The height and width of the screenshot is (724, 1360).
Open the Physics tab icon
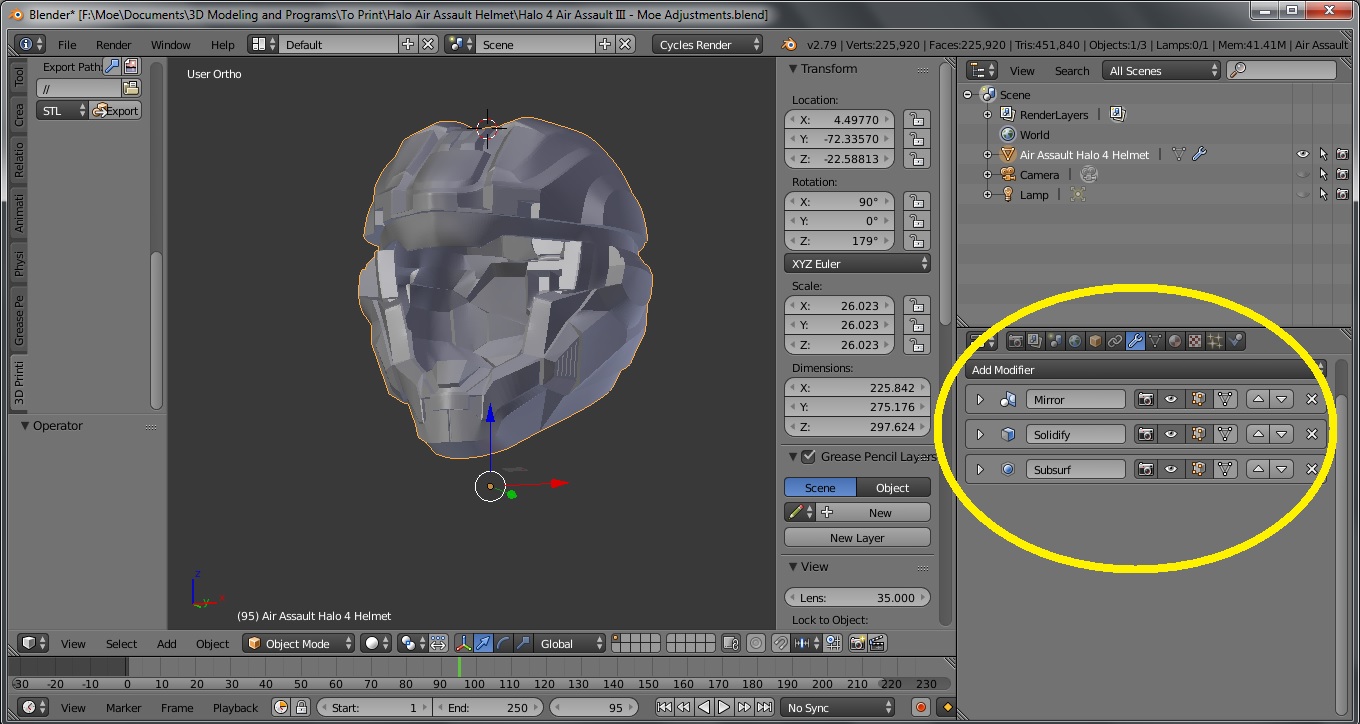click(1235, 341)
